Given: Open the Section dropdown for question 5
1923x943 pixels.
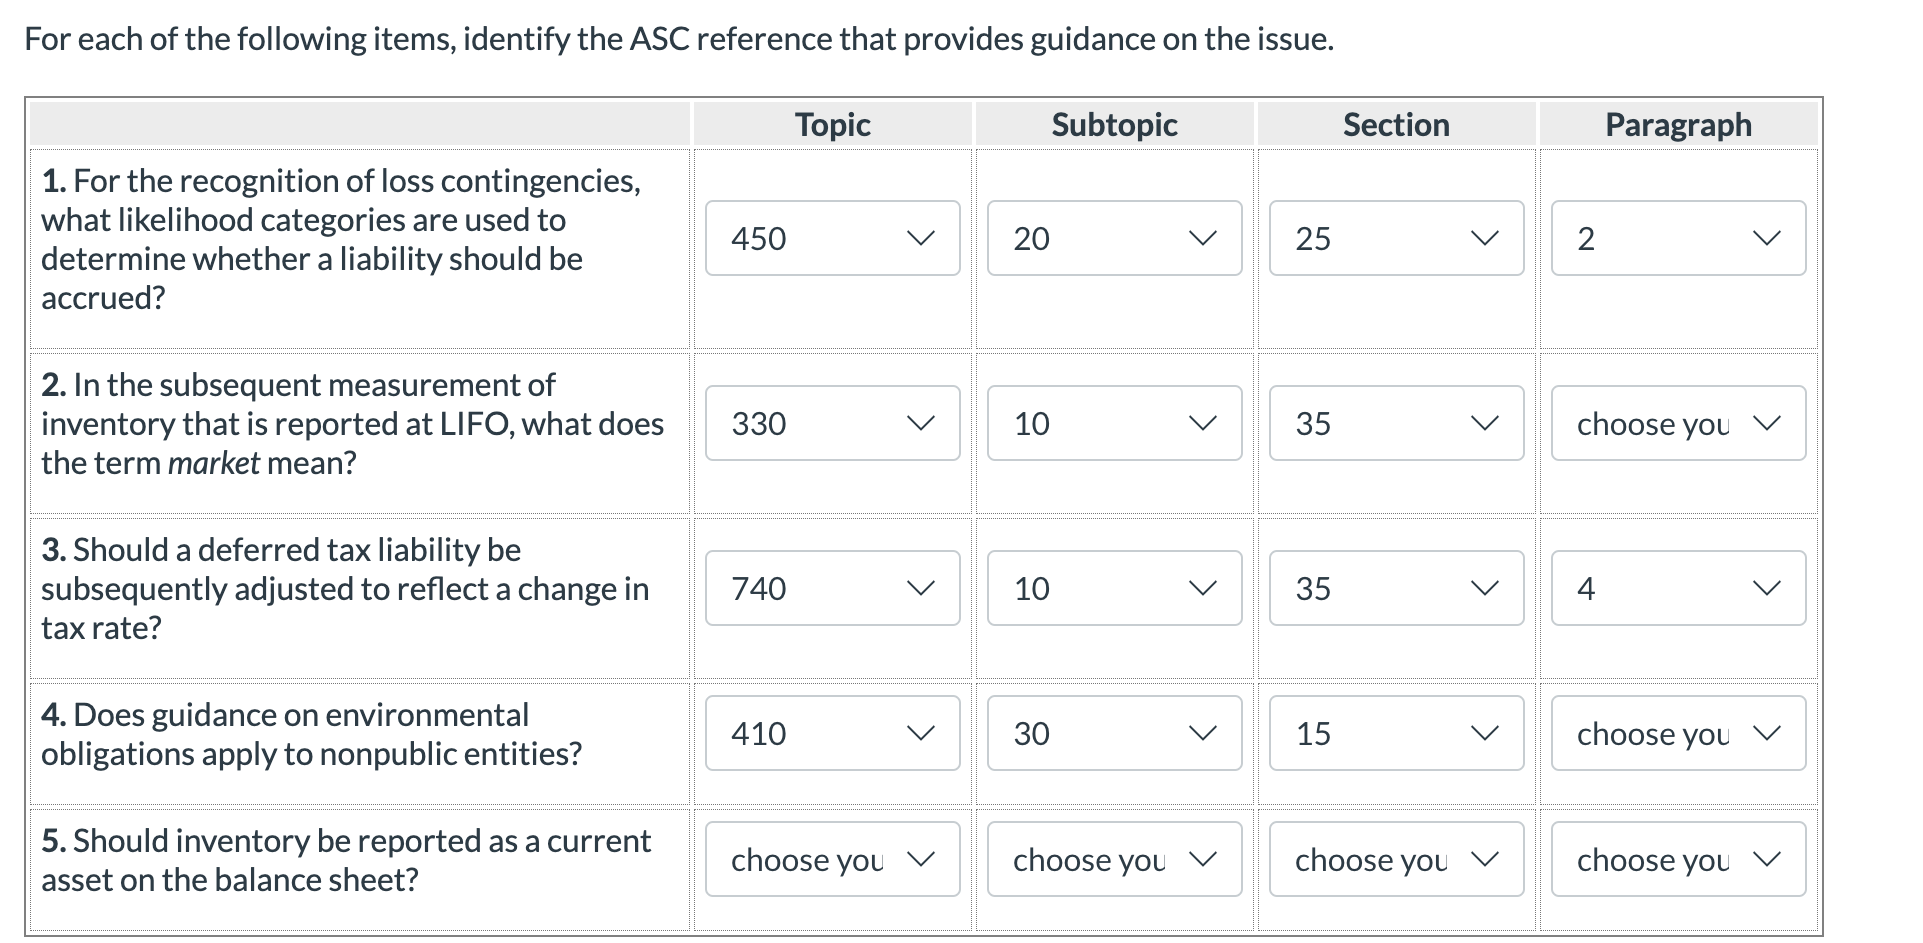Looking at the screenshot, I should point(1395,859).
